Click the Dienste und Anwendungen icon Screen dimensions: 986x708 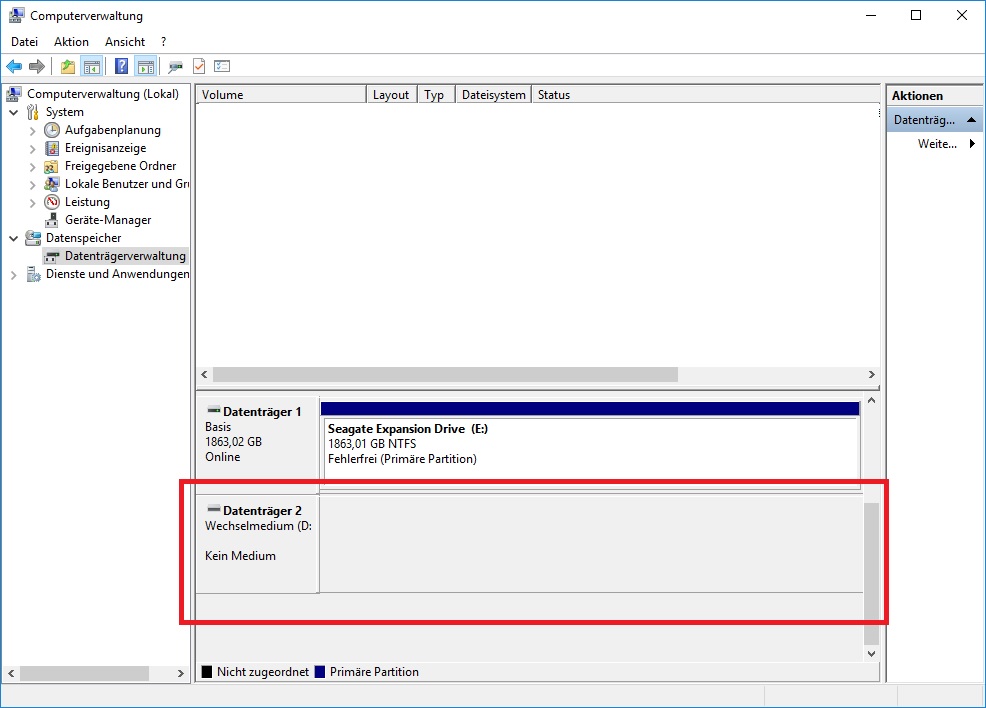coord(33,274)
